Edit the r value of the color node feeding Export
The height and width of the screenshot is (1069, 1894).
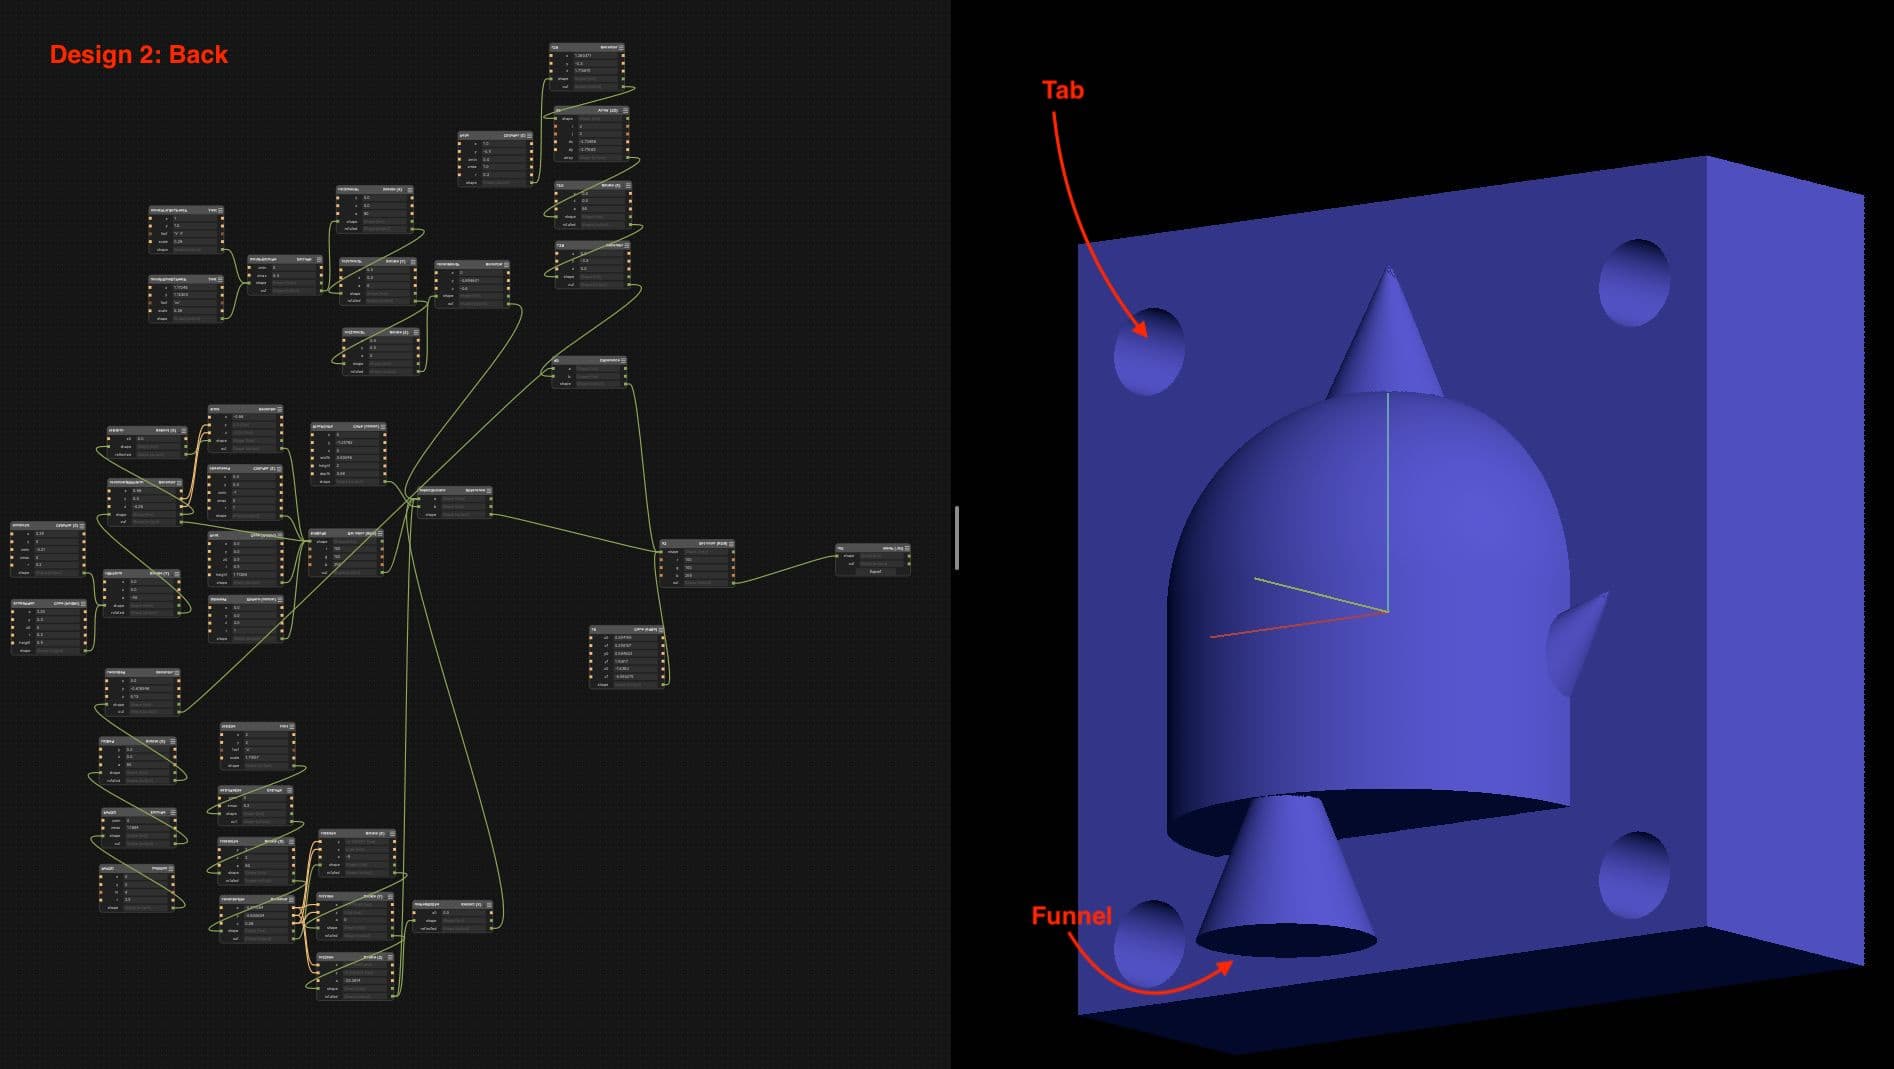tap(705, 560)
